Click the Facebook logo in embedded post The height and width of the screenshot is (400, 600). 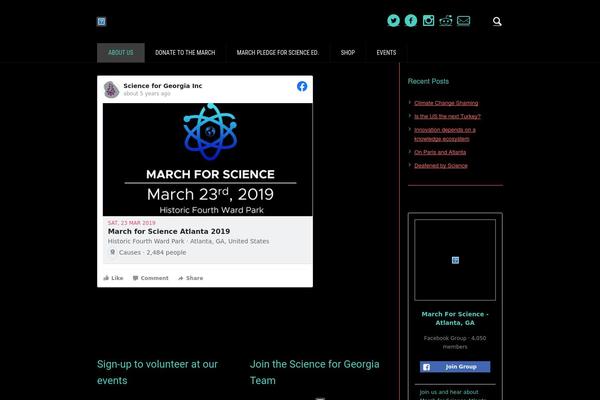[x=302, y=87]
